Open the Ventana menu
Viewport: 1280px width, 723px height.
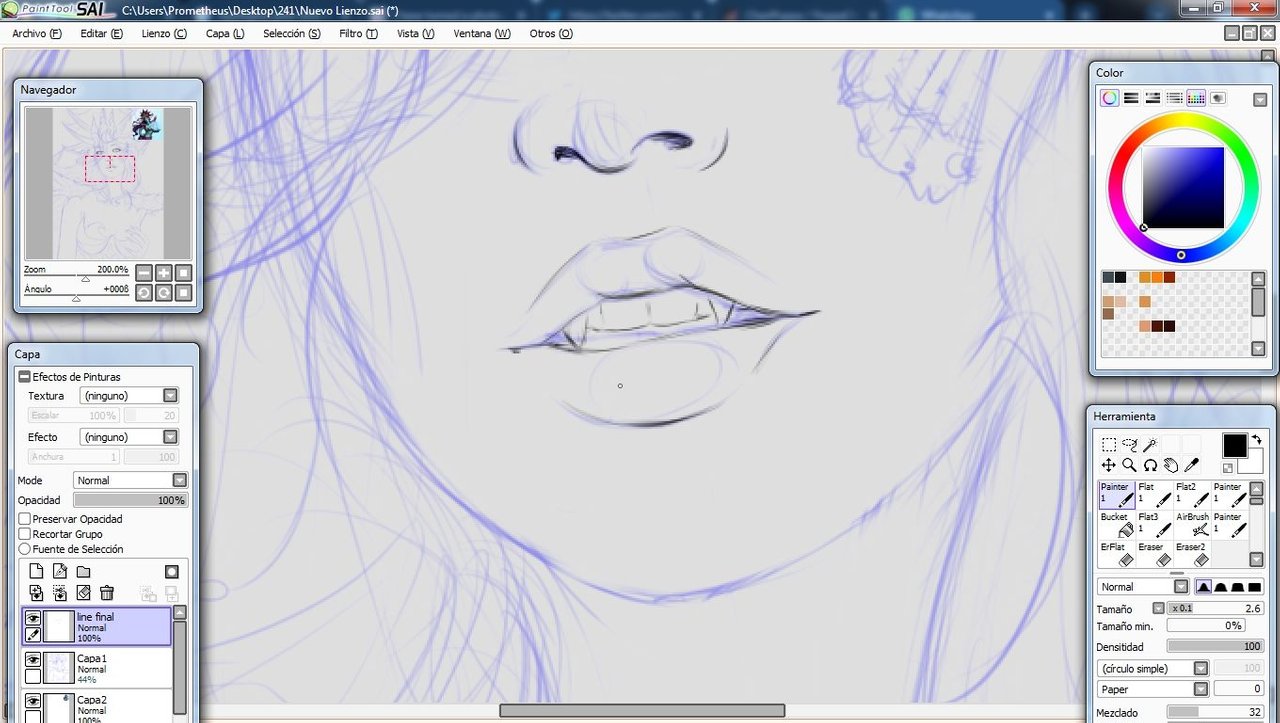tap(482, 33)
